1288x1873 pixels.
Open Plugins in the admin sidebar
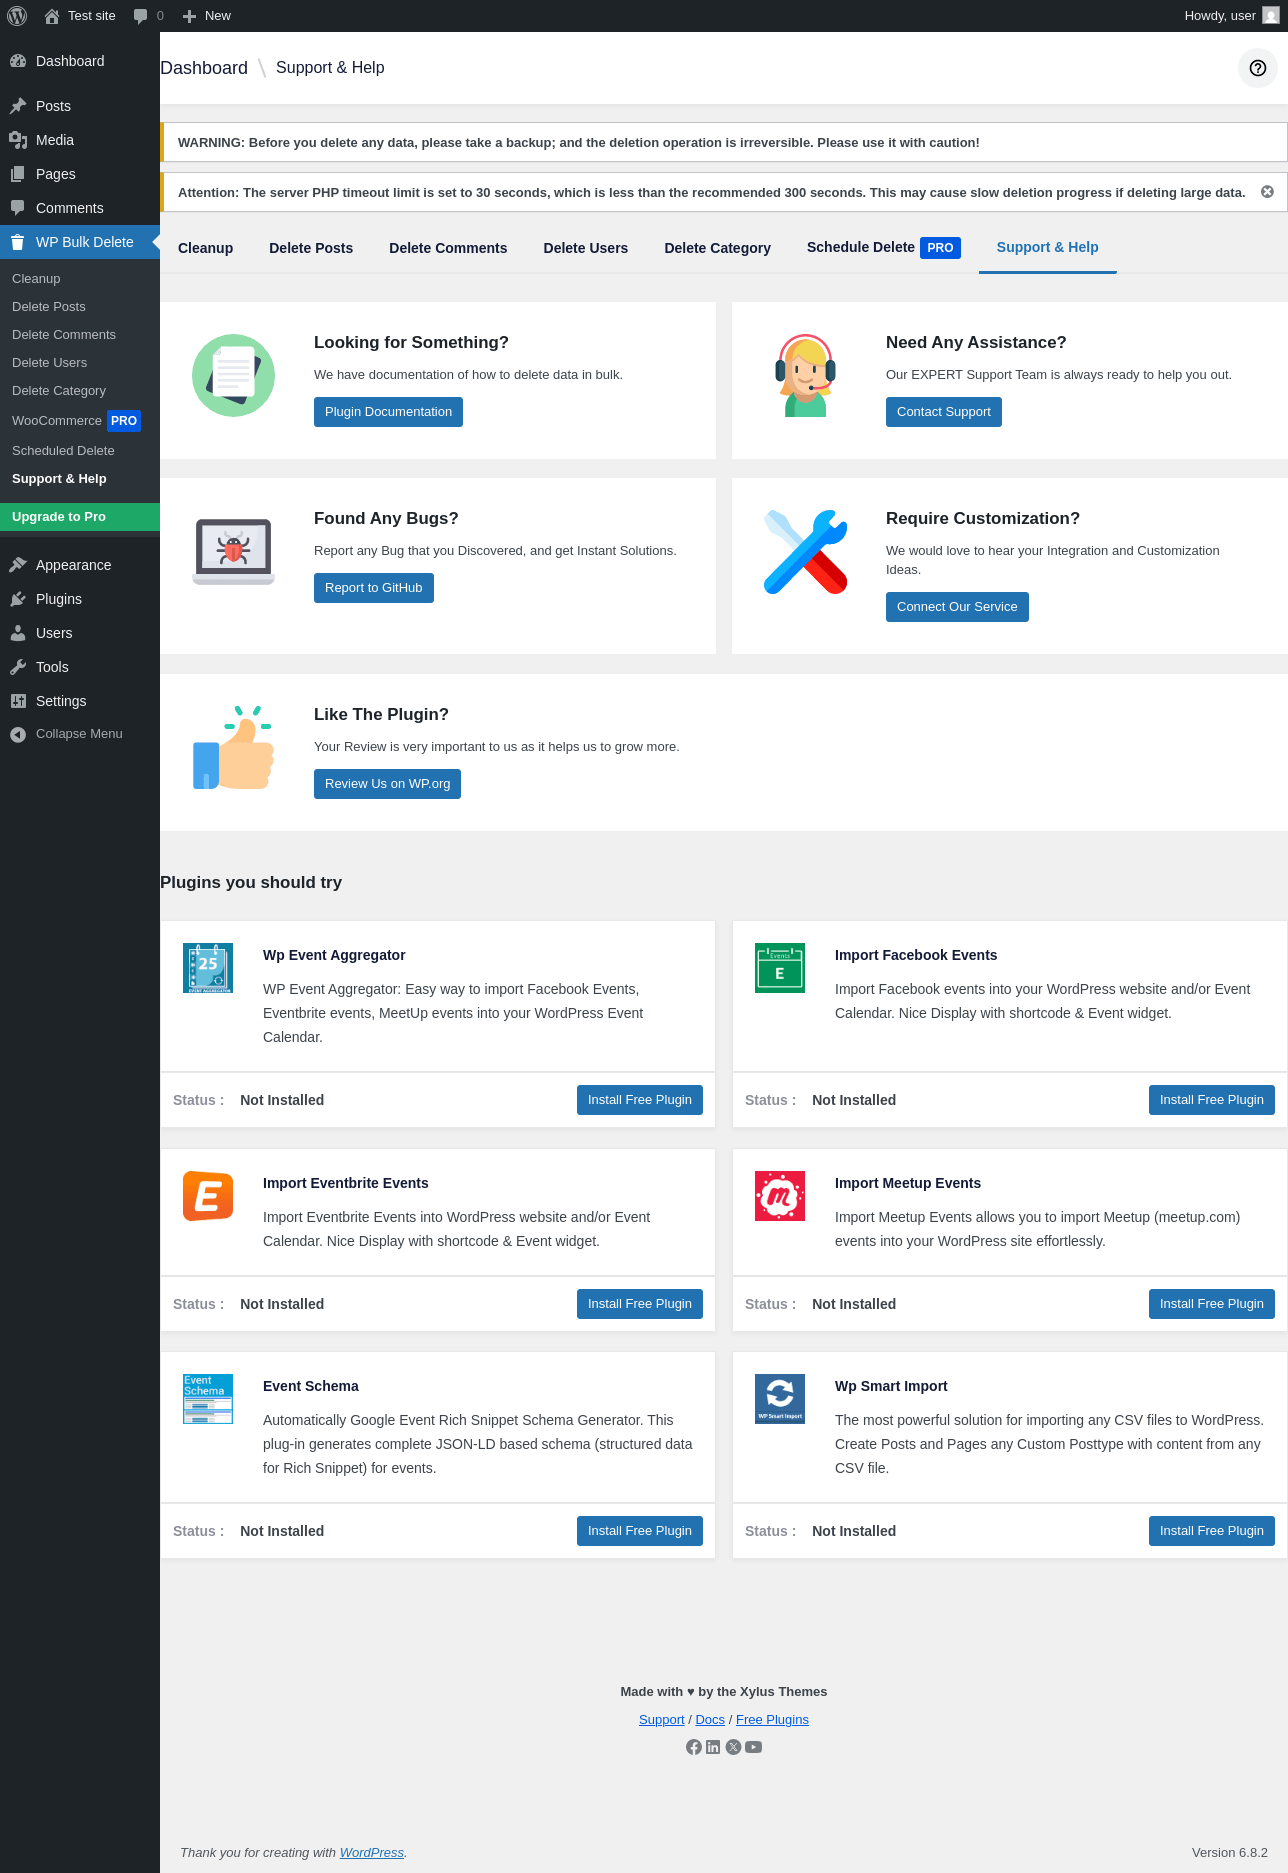coord(59,599)
